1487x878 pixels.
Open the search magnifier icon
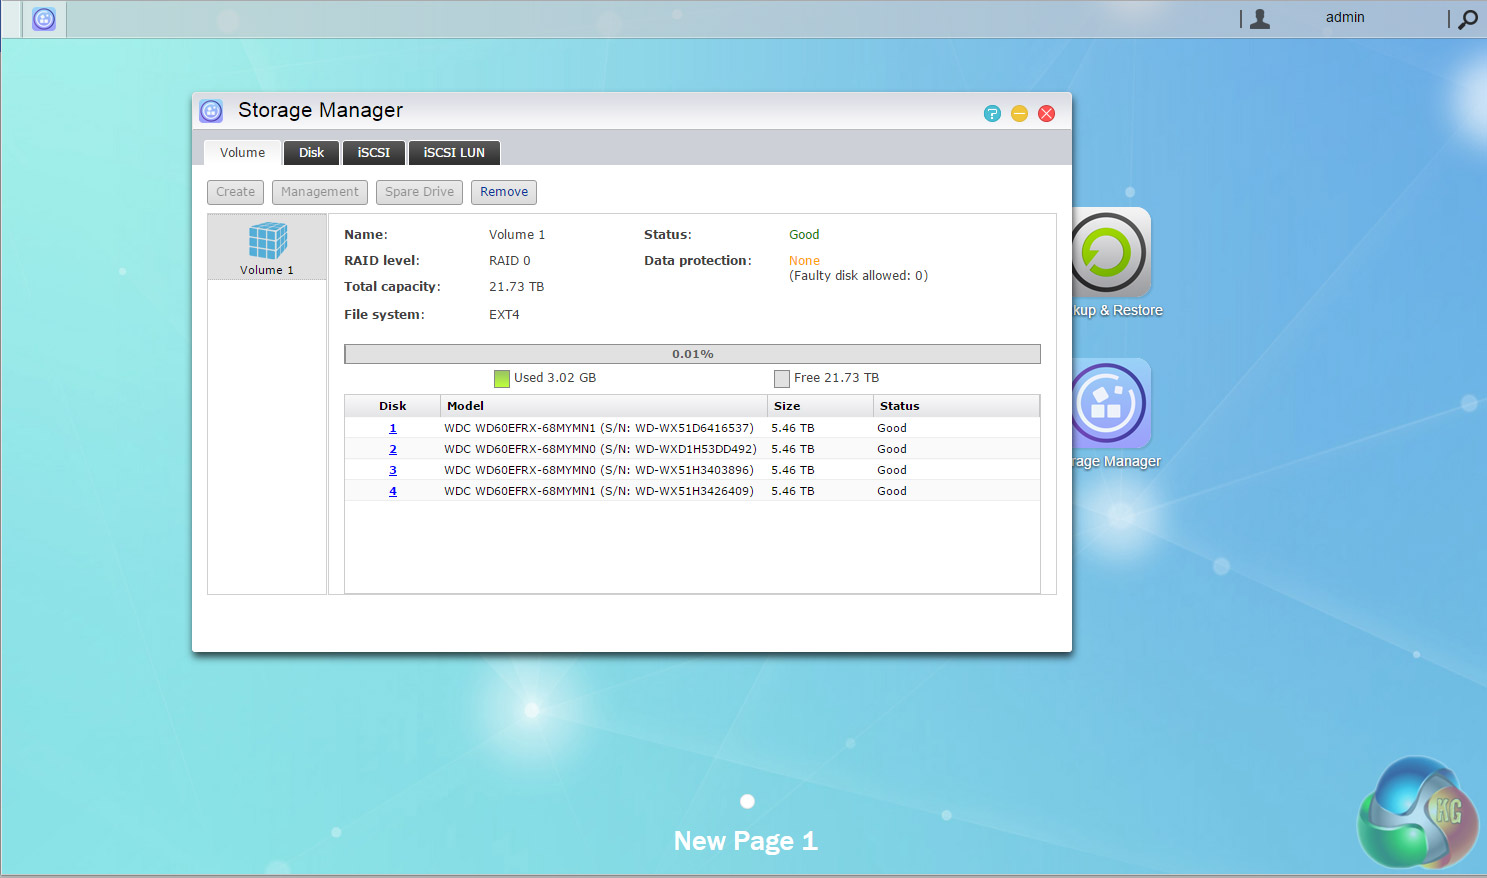pyautogui.click(x=1467, y=19)
